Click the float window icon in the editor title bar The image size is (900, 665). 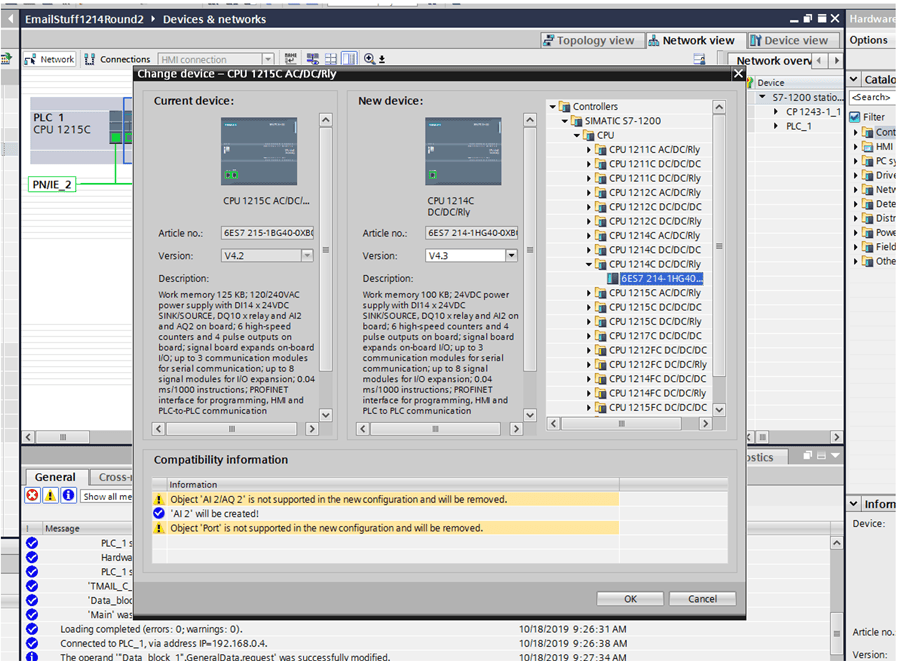click(808, 19)
